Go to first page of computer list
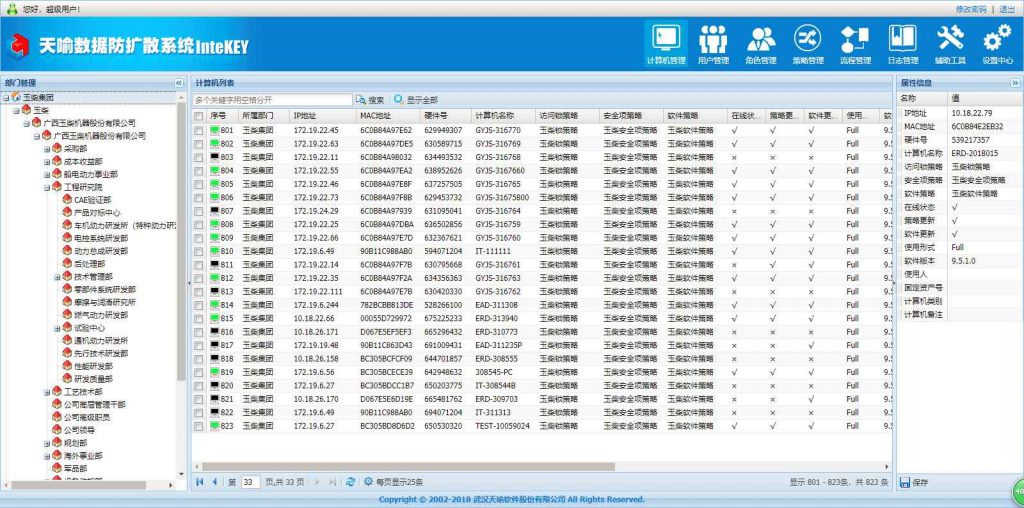This screenshot has width=1024, height=508. [200, 482]
